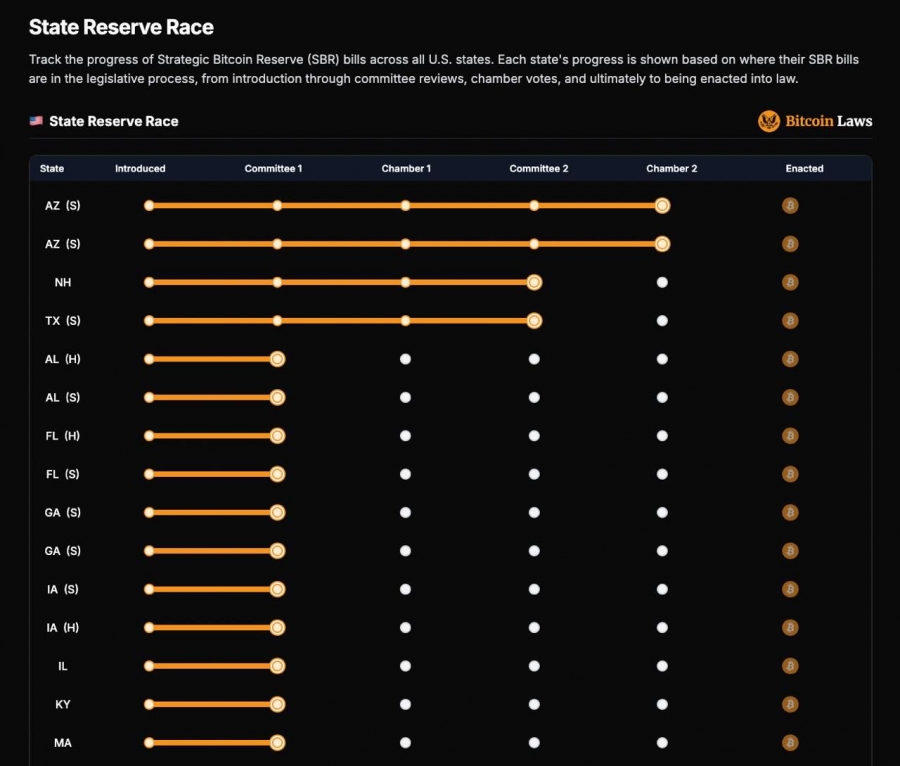900x766 pixels.
Task: Click the orange progress bar in MA row
Action: point(213,742)
